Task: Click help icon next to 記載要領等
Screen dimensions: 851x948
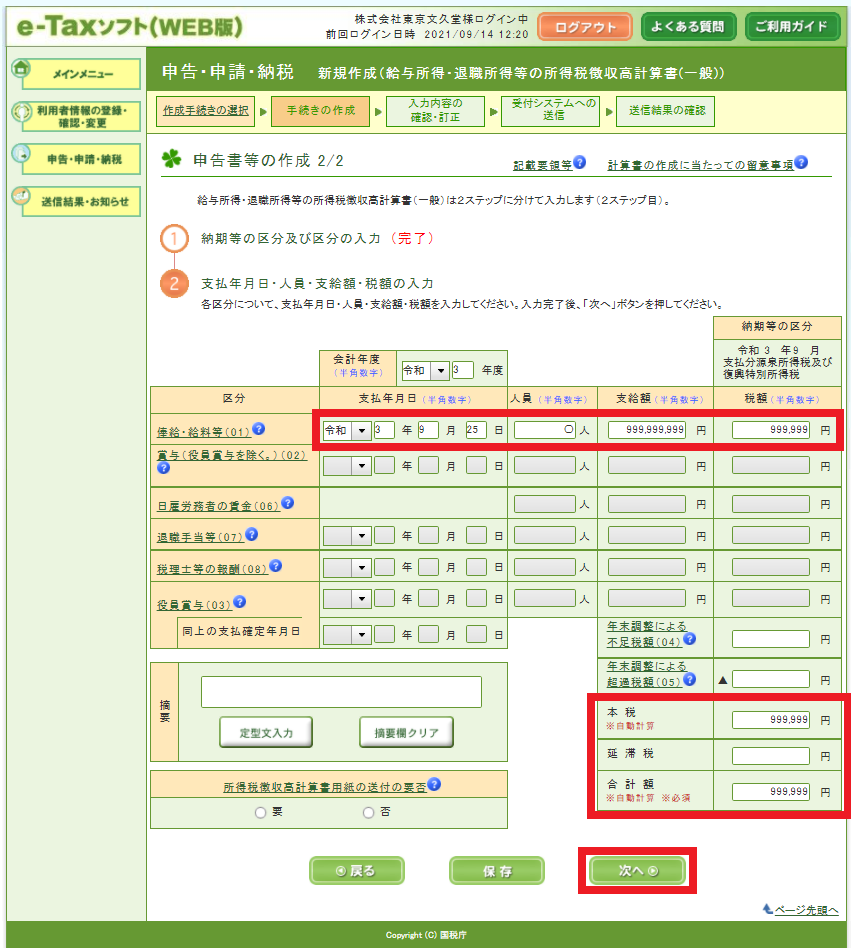Action: 580,163
